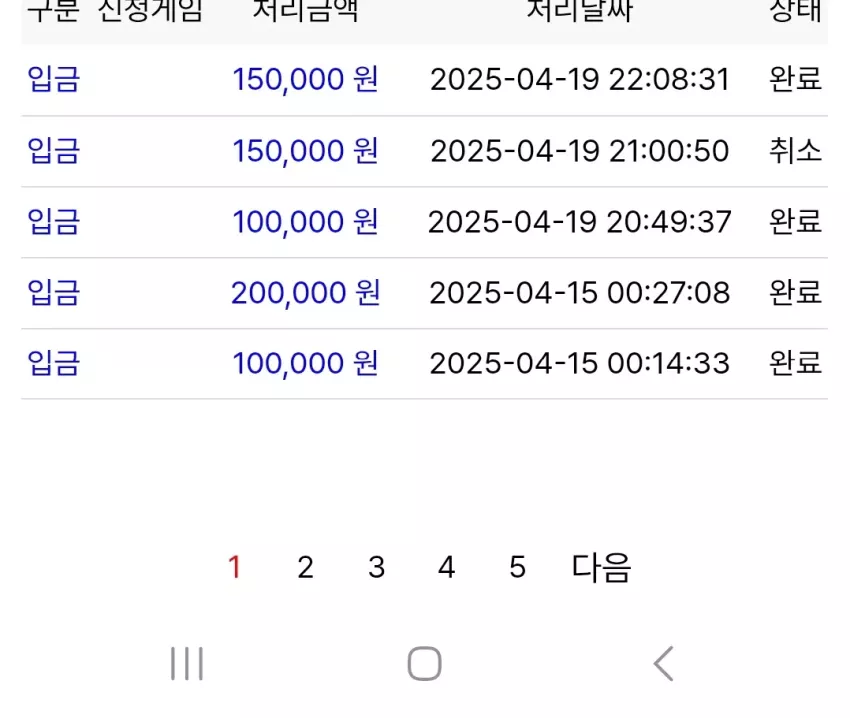Go to page 5 of history

517,568
